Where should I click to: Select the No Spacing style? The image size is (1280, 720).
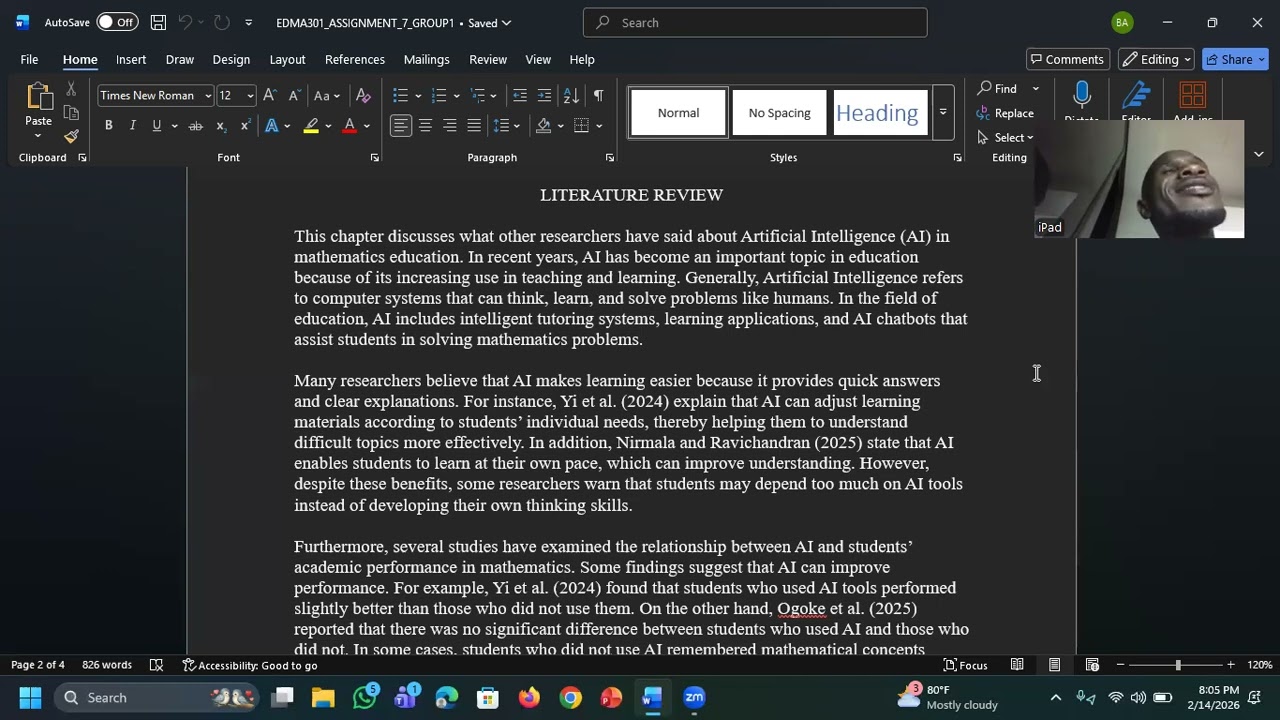click(x=779, y=113)
